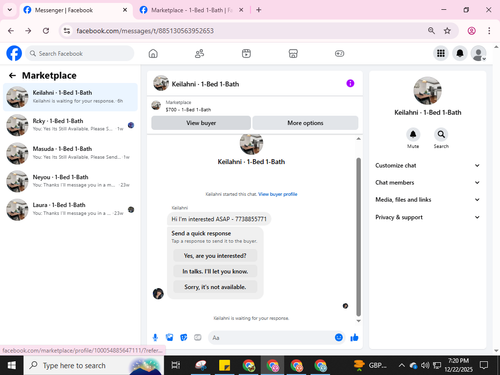
Task: Open Task View on the taskbar
Action: pos(176,366)
